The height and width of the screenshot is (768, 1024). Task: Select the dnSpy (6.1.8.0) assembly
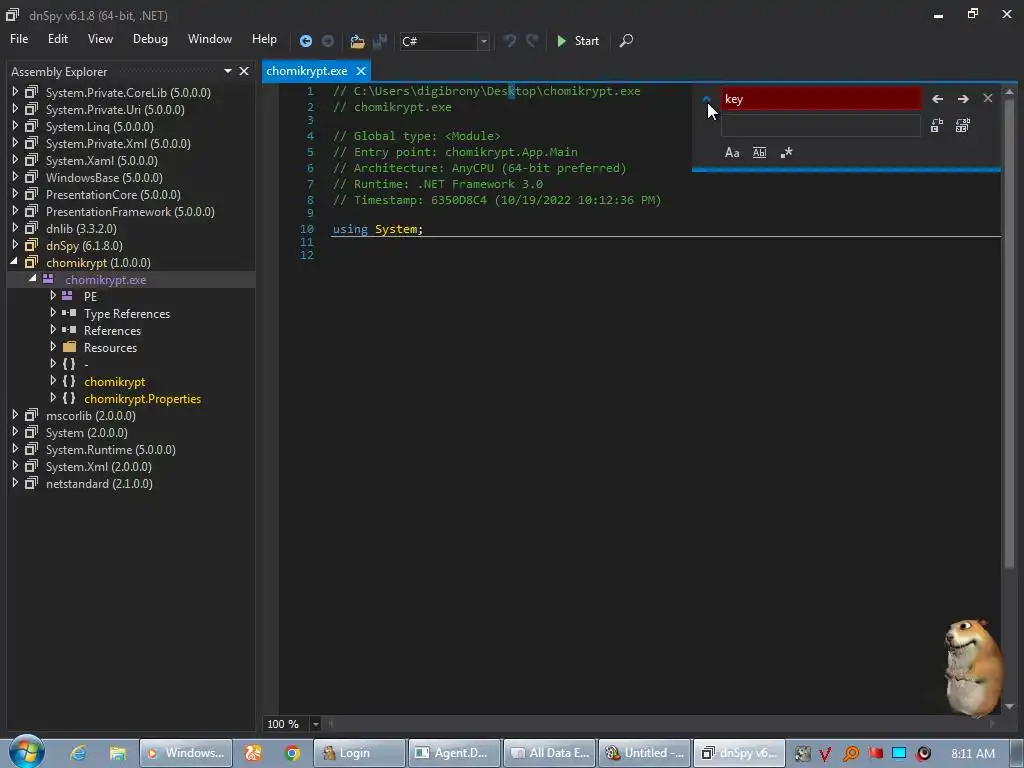point(84,246)
